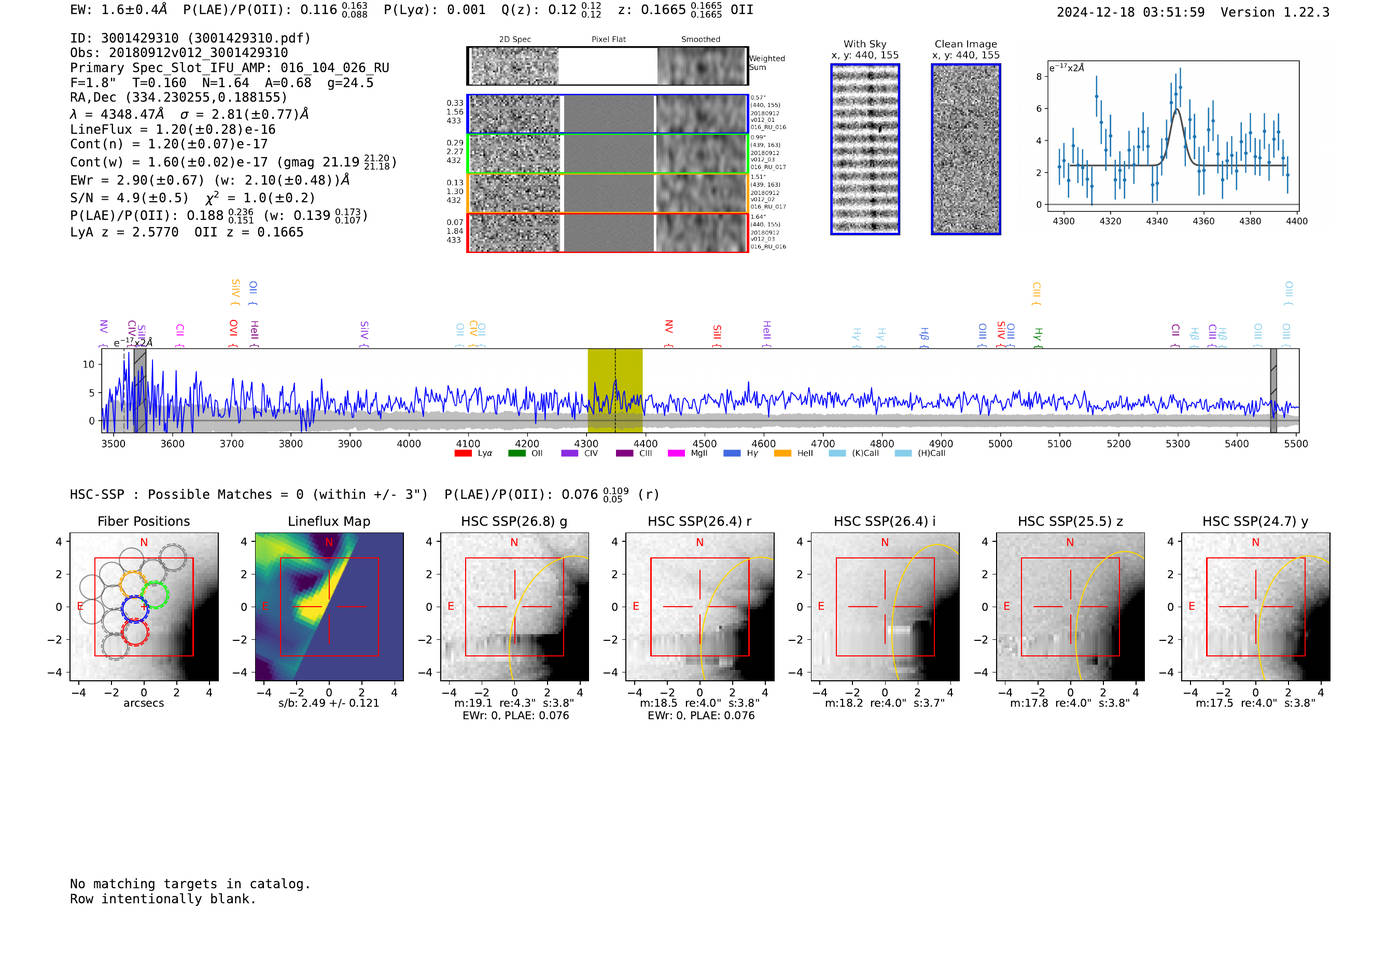Click the Cont(w) gmag 21.19 line

pyautogui.click(x=233, y=161)
